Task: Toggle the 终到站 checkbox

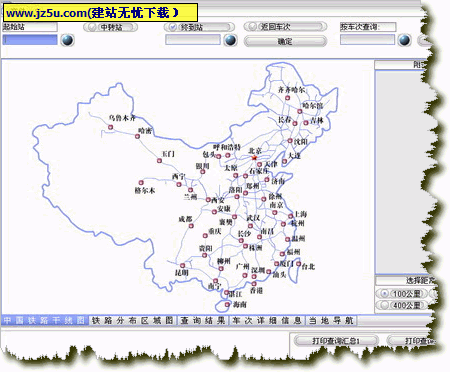Action: 172,27
